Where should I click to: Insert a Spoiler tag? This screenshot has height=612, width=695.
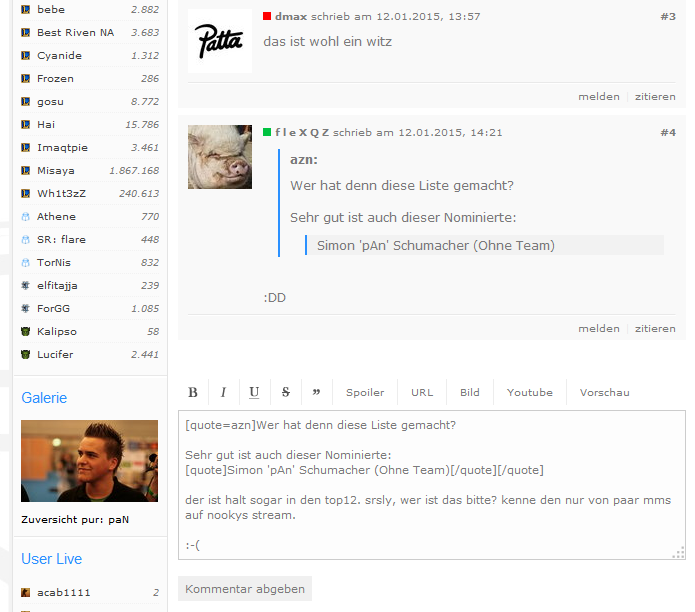coord(365,393)
